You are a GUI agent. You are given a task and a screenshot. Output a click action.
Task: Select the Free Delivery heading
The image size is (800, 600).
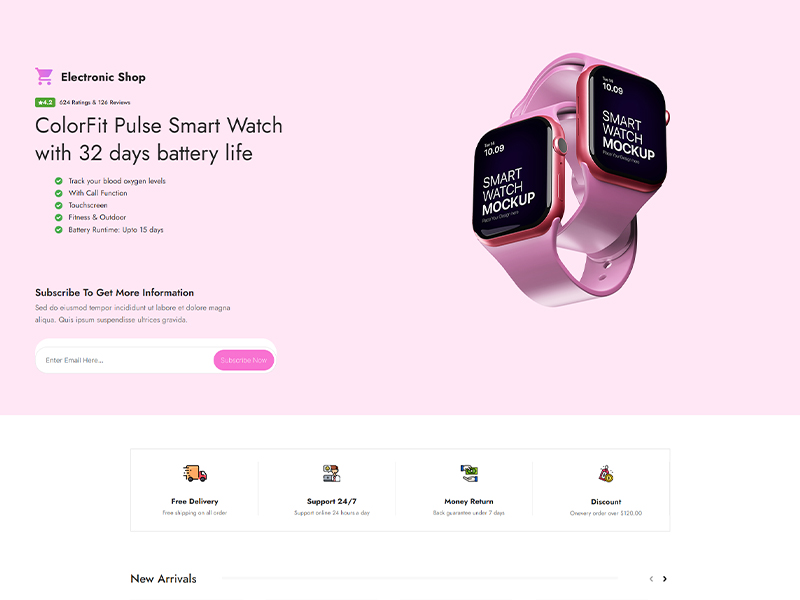point(195,502)
